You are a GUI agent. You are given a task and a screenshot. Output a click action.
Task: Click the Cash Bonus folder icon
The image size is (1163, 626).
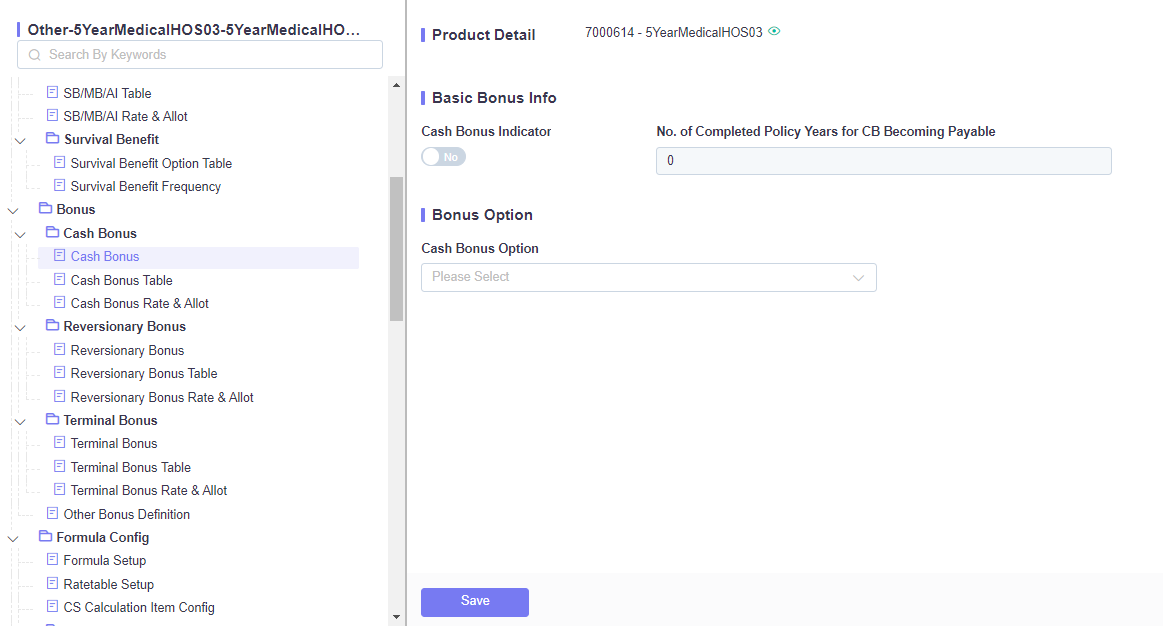click(52, 231)
